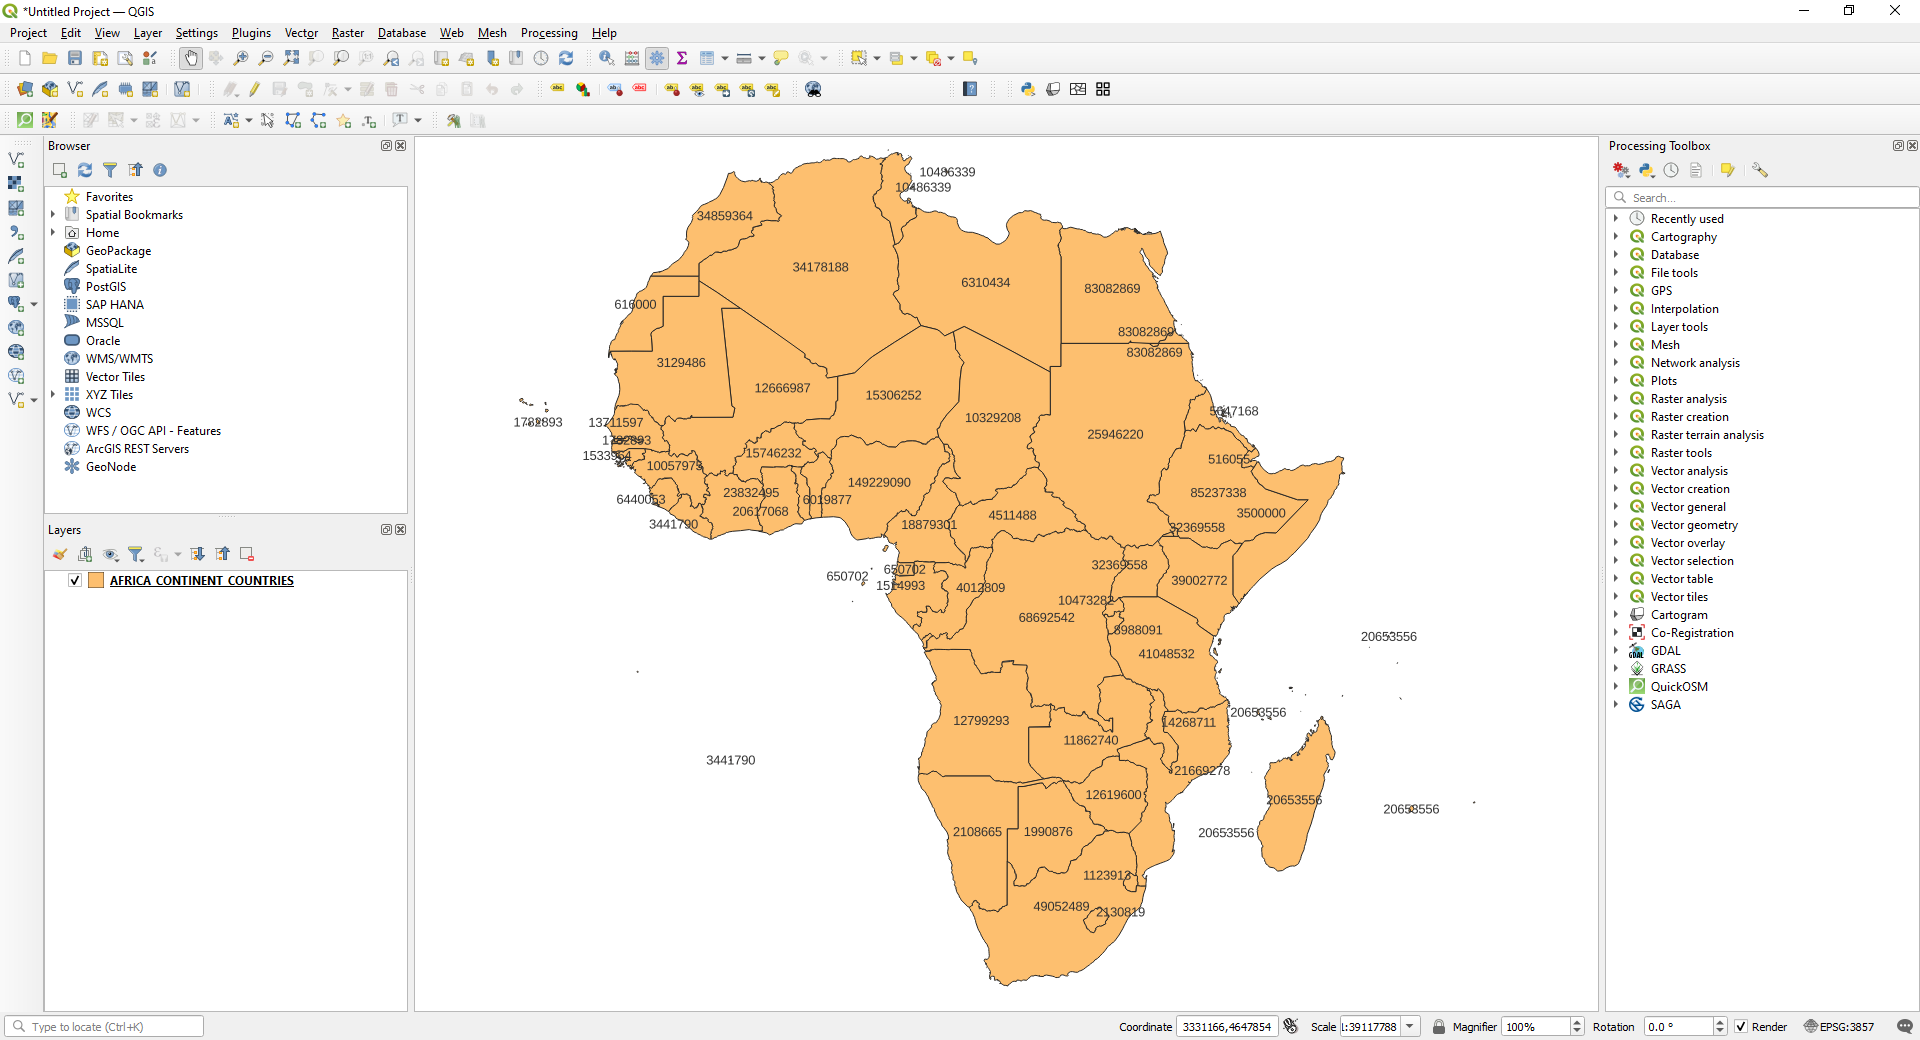
Task: Open Processing Toolbox history clock icon
Action: pos(1671,170)
